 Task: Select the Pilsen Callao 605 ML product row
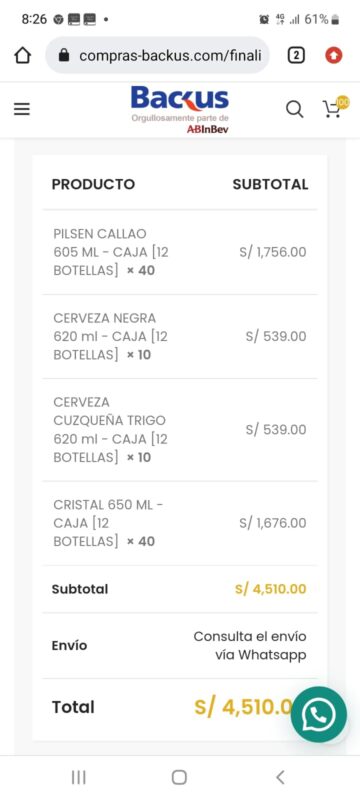click(179, 252)
